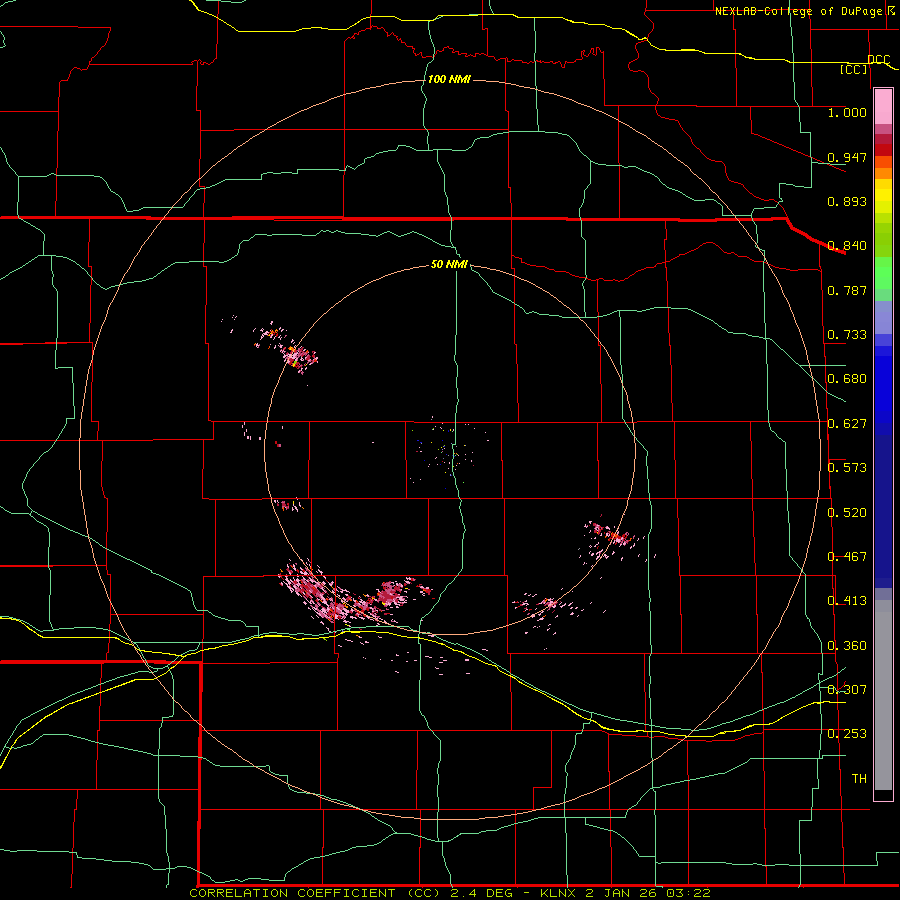
Task: Select the 0.307 legend value
Action: click(847, 690)
